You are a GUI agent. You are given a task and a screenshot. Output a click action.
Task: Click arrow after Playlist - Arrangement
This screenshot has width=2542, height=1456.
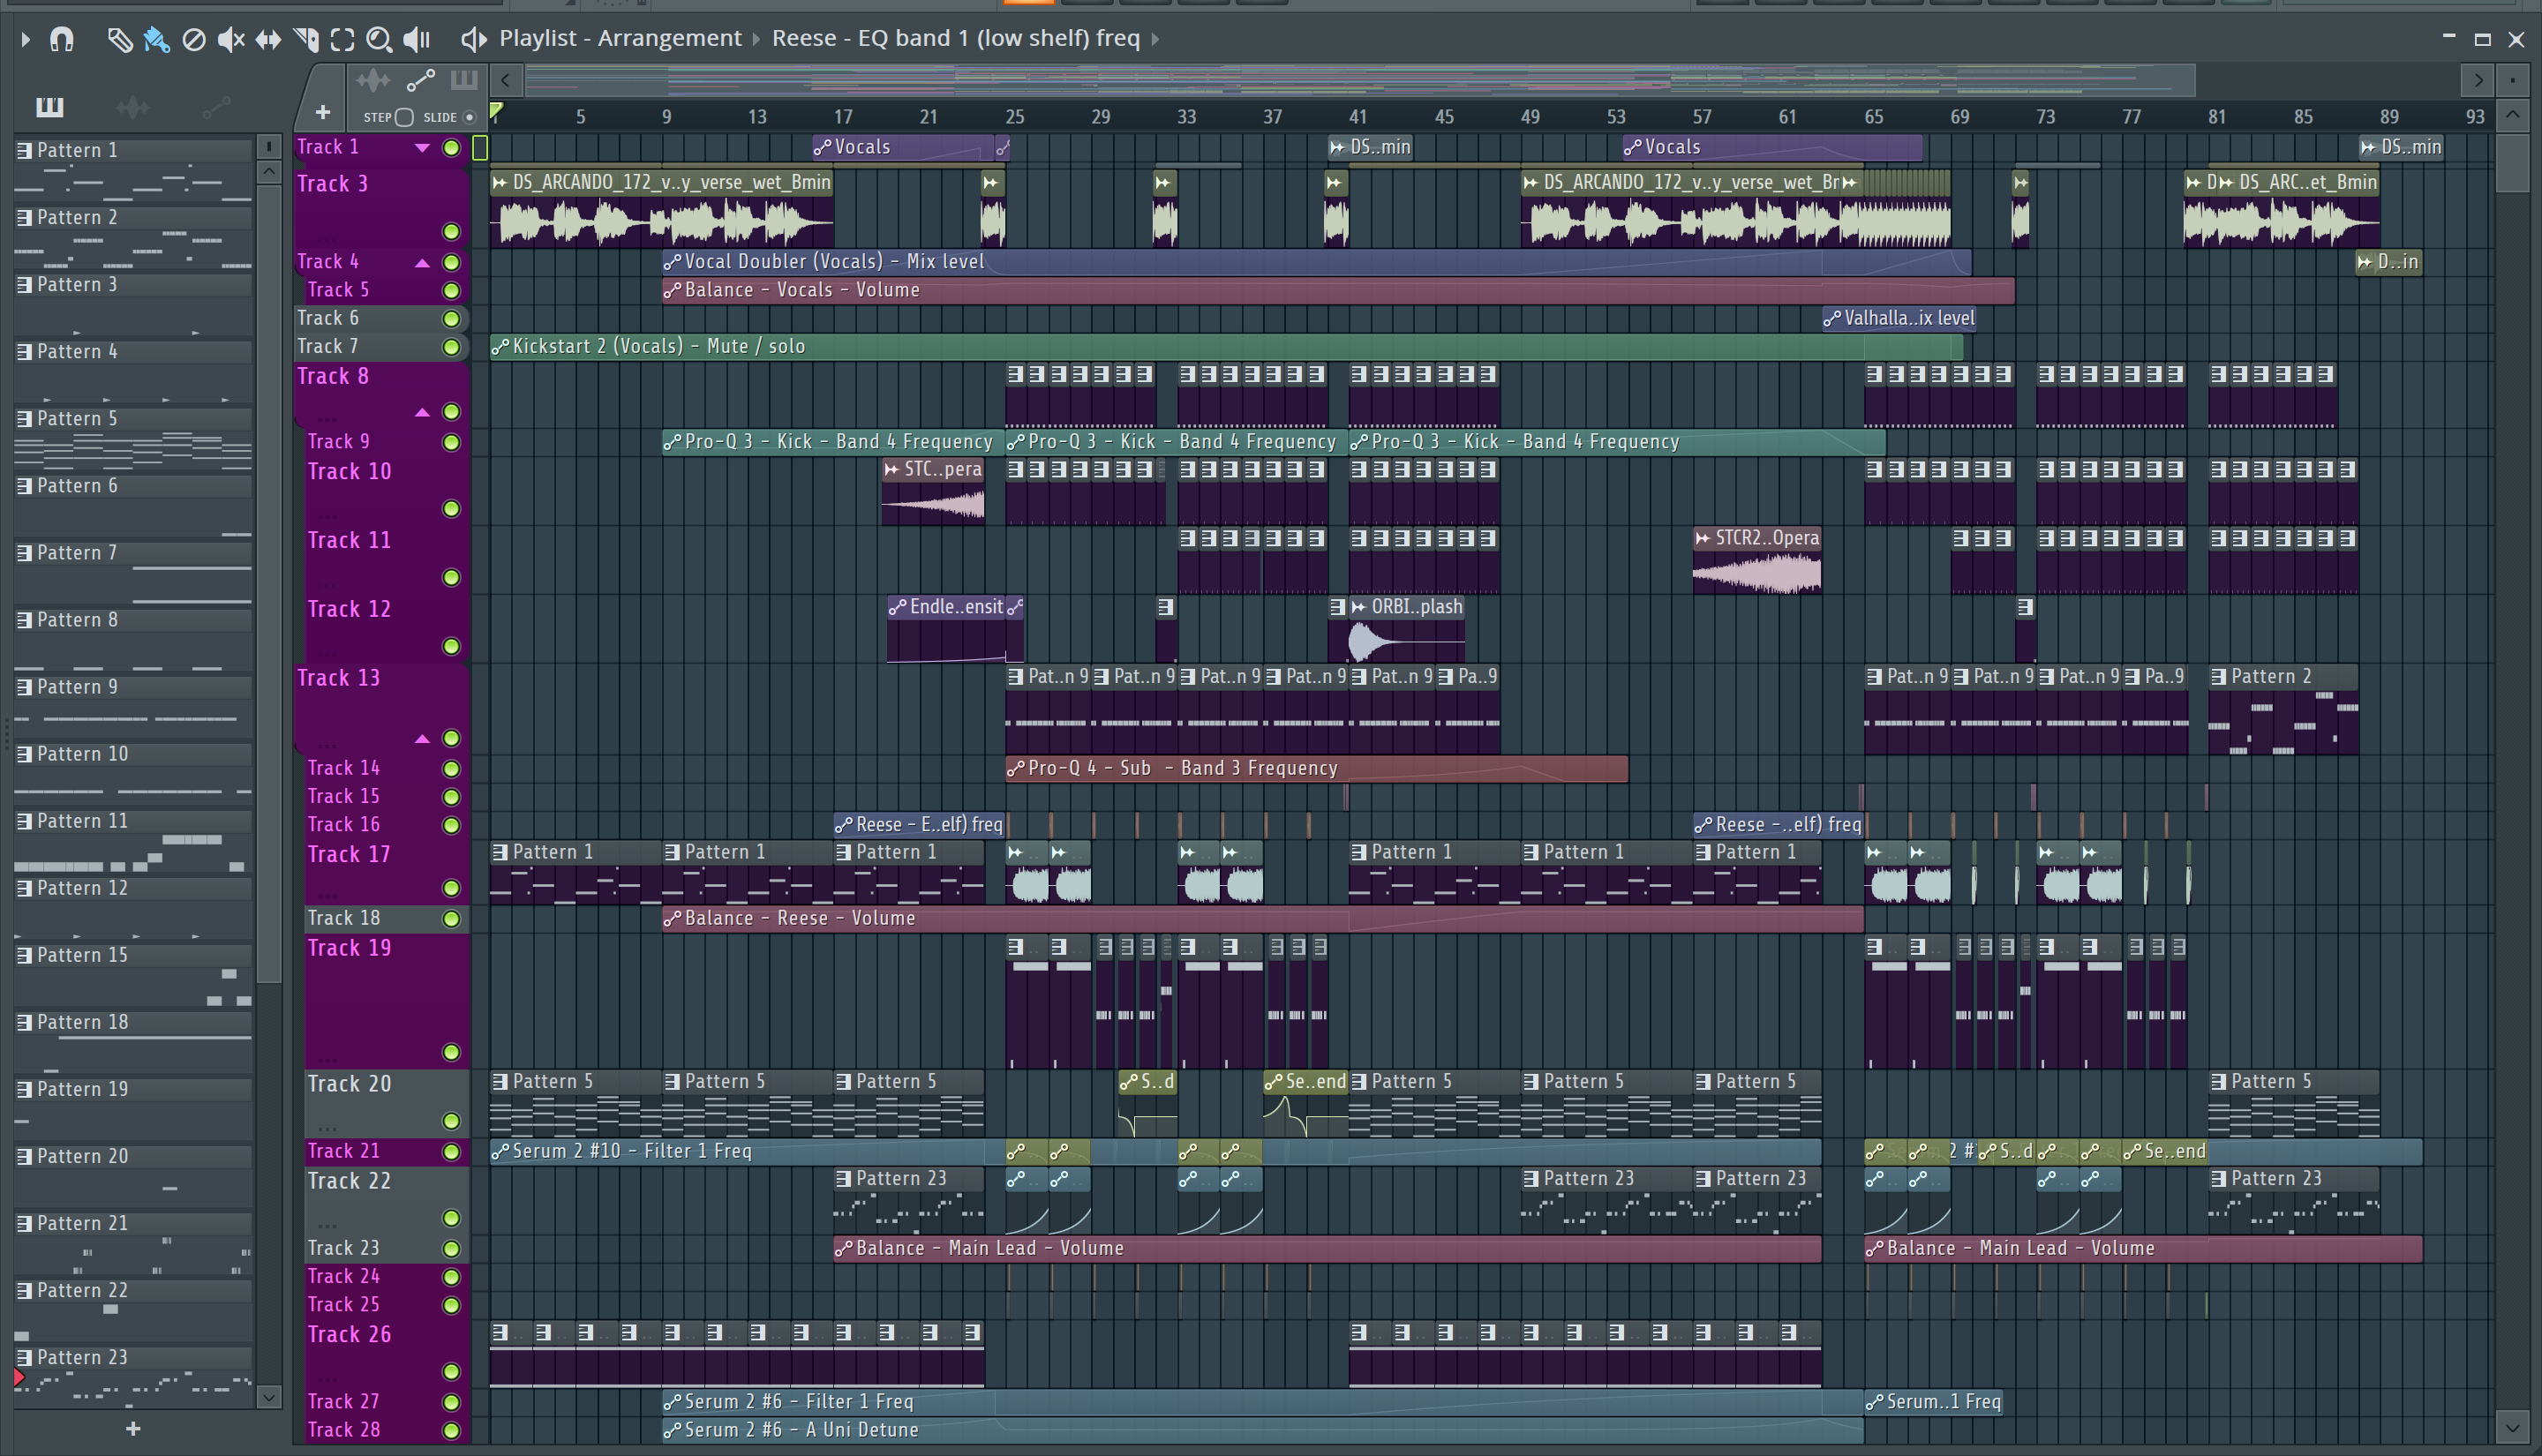(756, 39)
